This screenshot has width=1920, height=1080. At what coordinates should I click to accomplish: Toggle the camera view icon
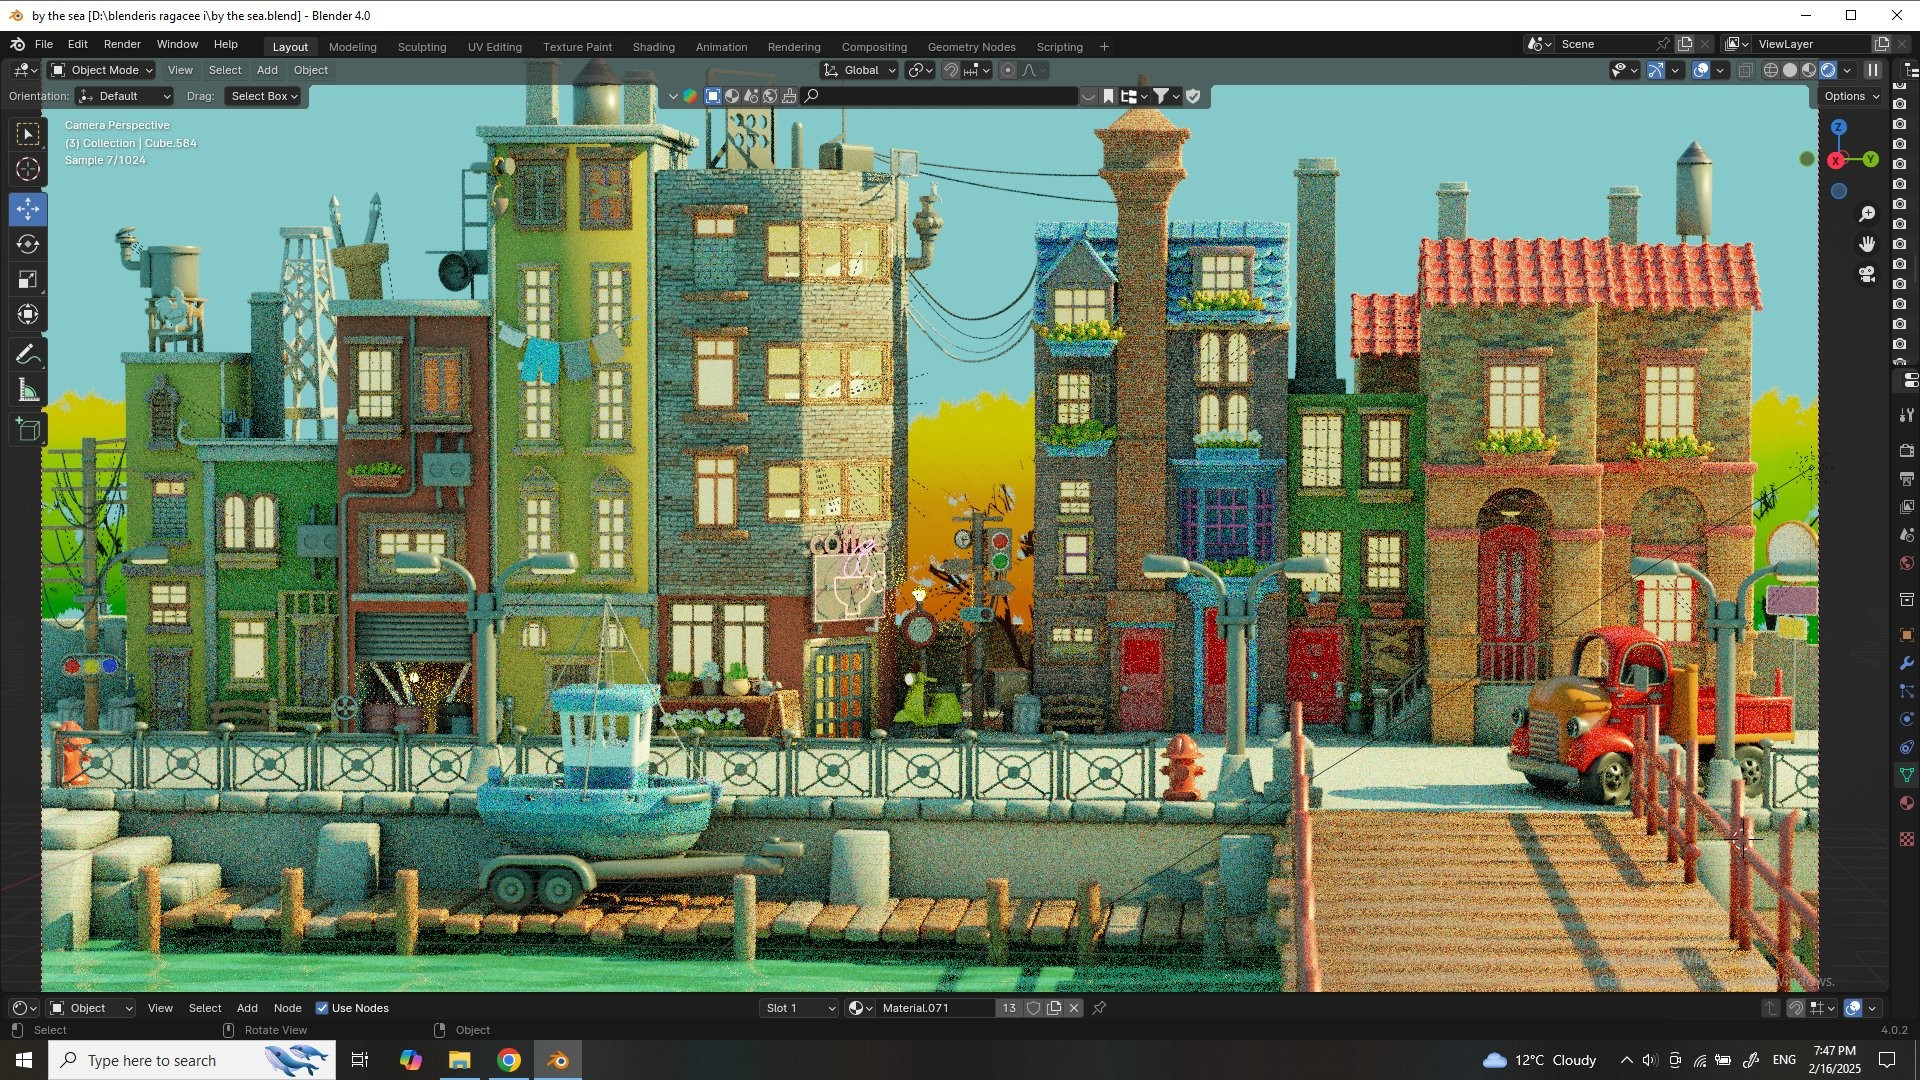tap(1866, 274)
